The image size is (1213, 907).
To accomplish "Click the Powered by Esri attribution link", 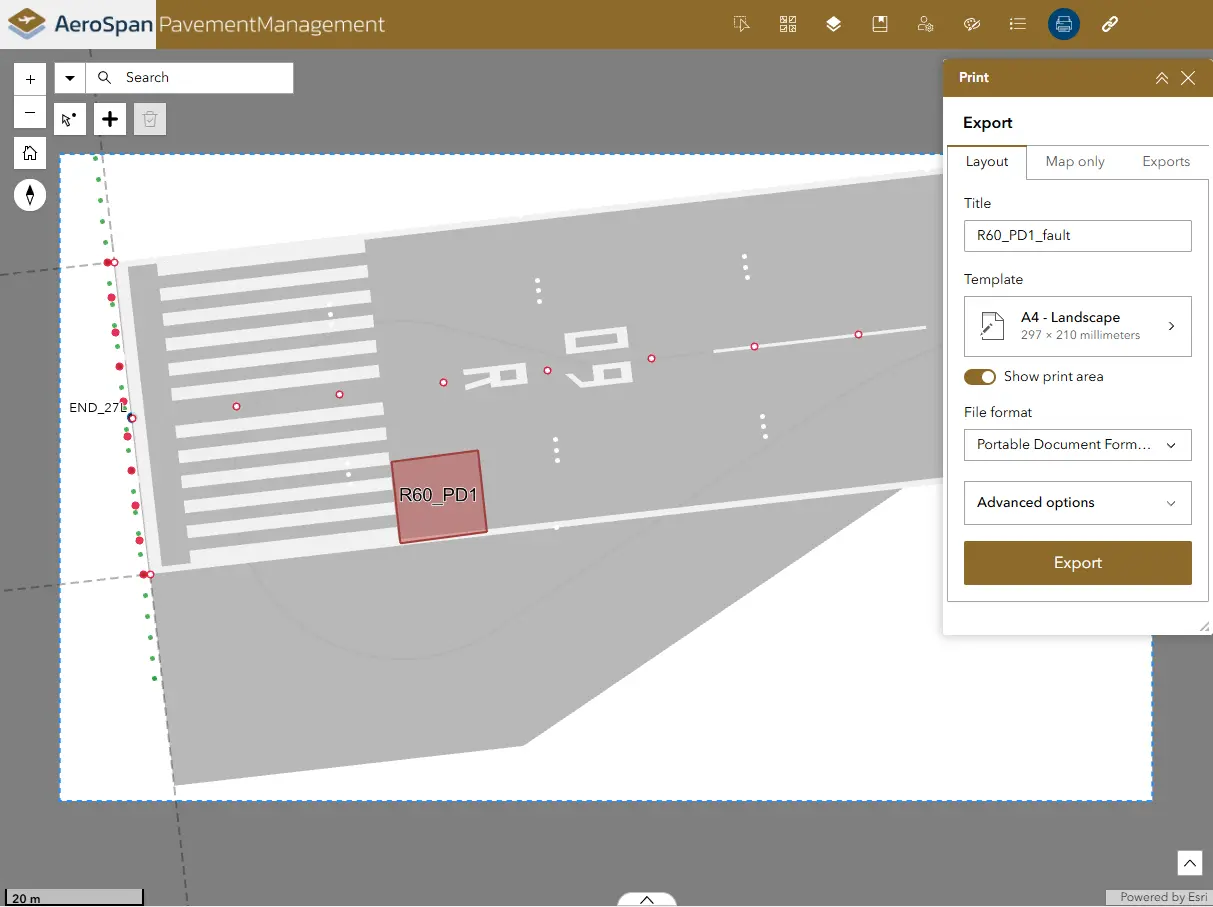I will pos(1163,897).
